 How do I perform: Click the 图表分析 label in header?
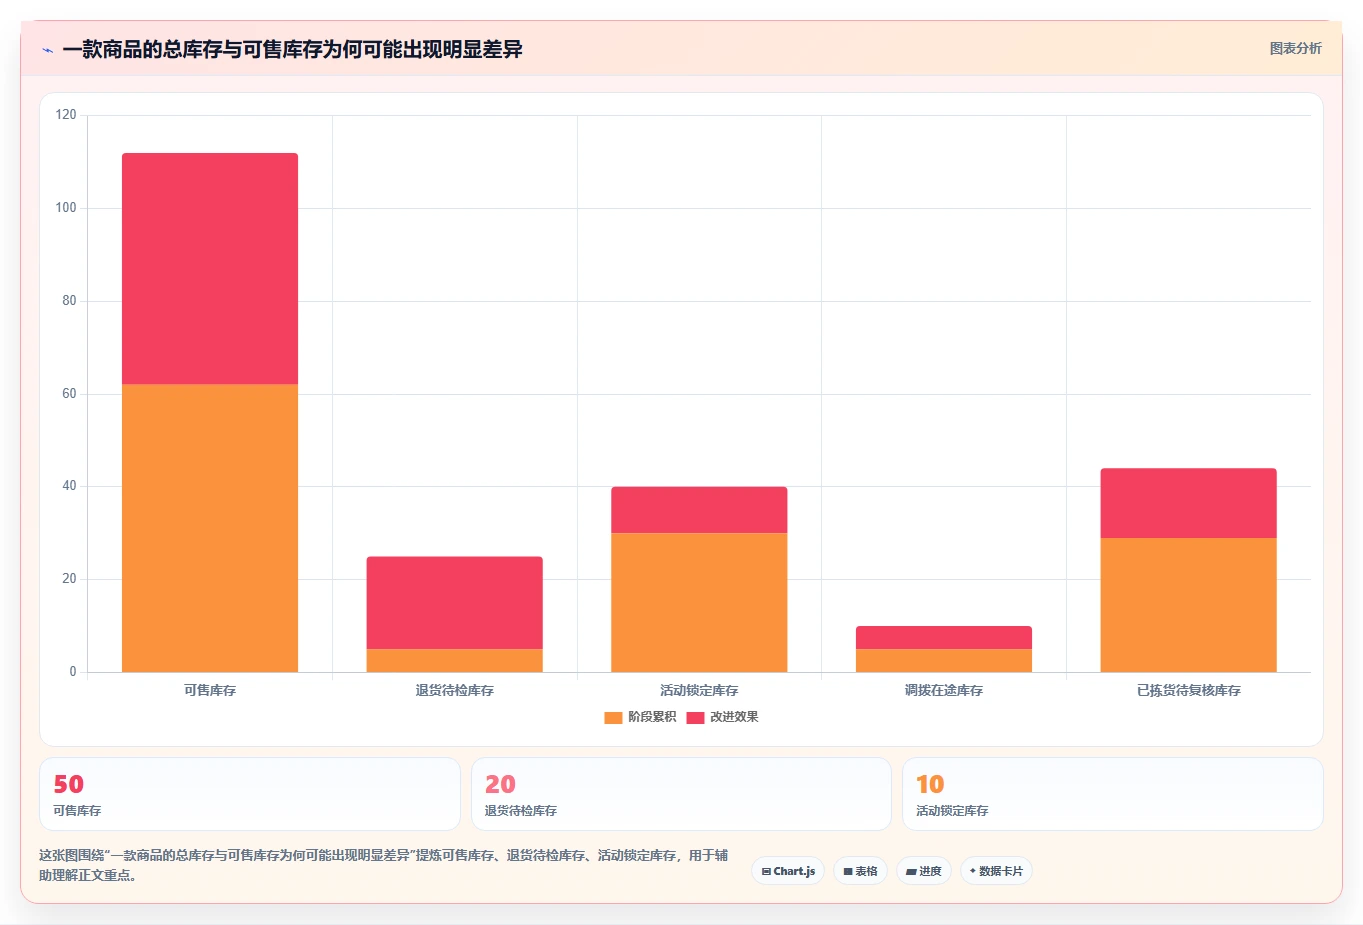click(1295, 48)
